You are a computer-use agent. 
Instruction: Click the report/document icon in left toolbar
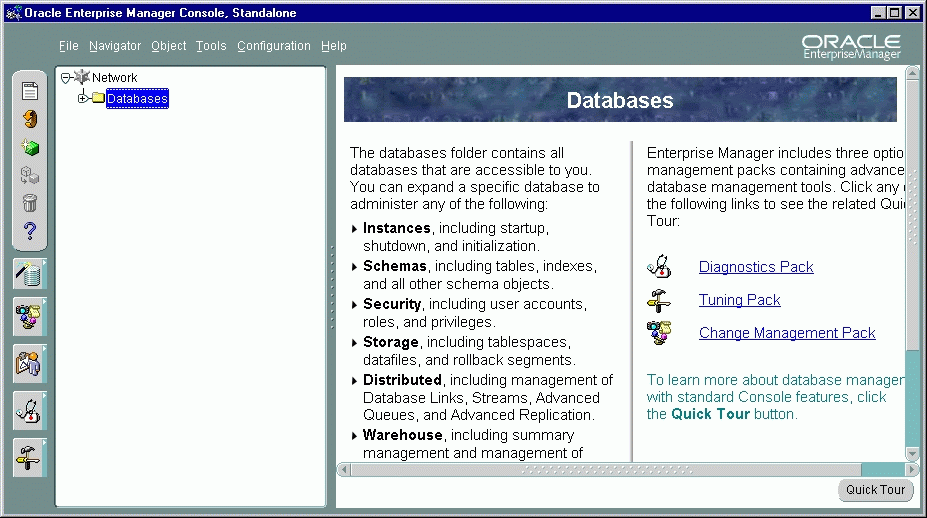coord(30,92)
